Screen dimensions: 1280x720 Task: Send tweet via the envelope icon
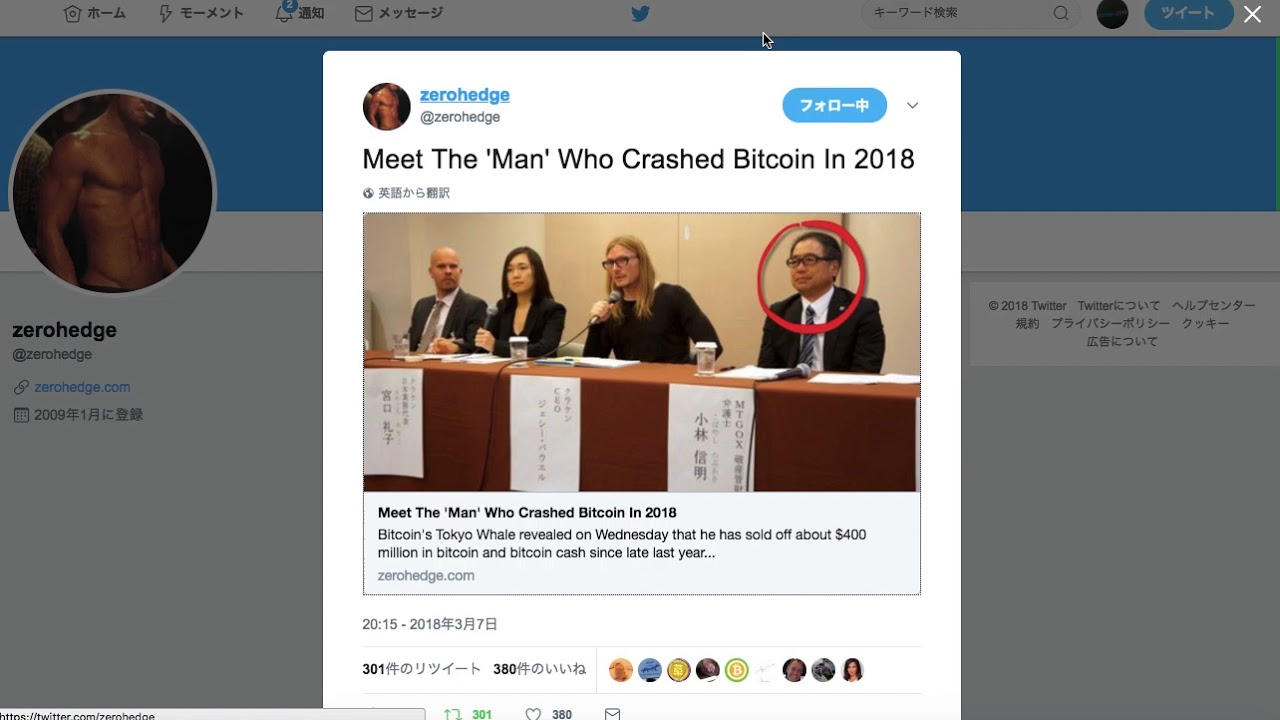[x=613, y=713]
